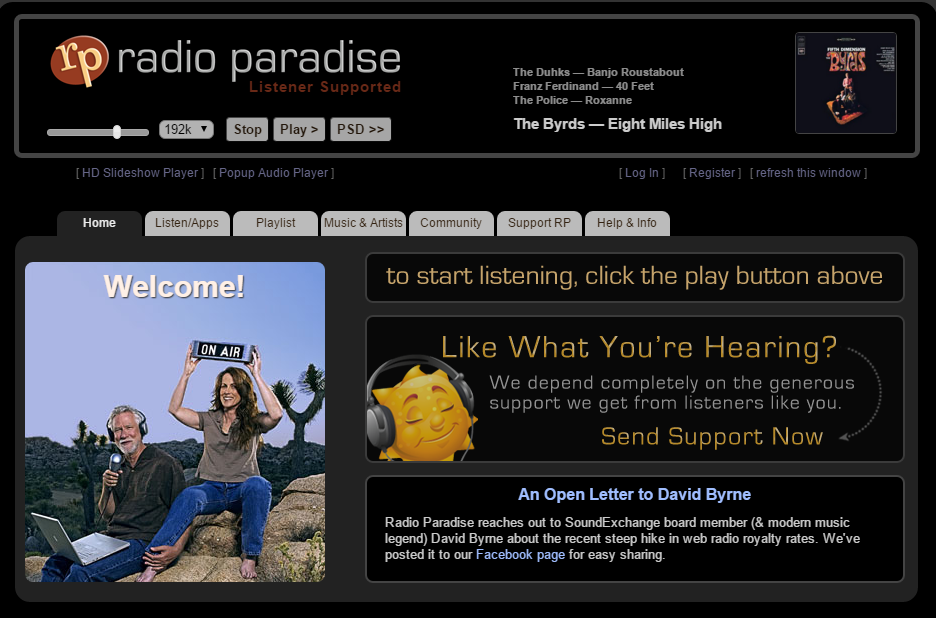Open the Help & Info tab
This screenshot has height=618, width=936.
click(x=627, y=223)
